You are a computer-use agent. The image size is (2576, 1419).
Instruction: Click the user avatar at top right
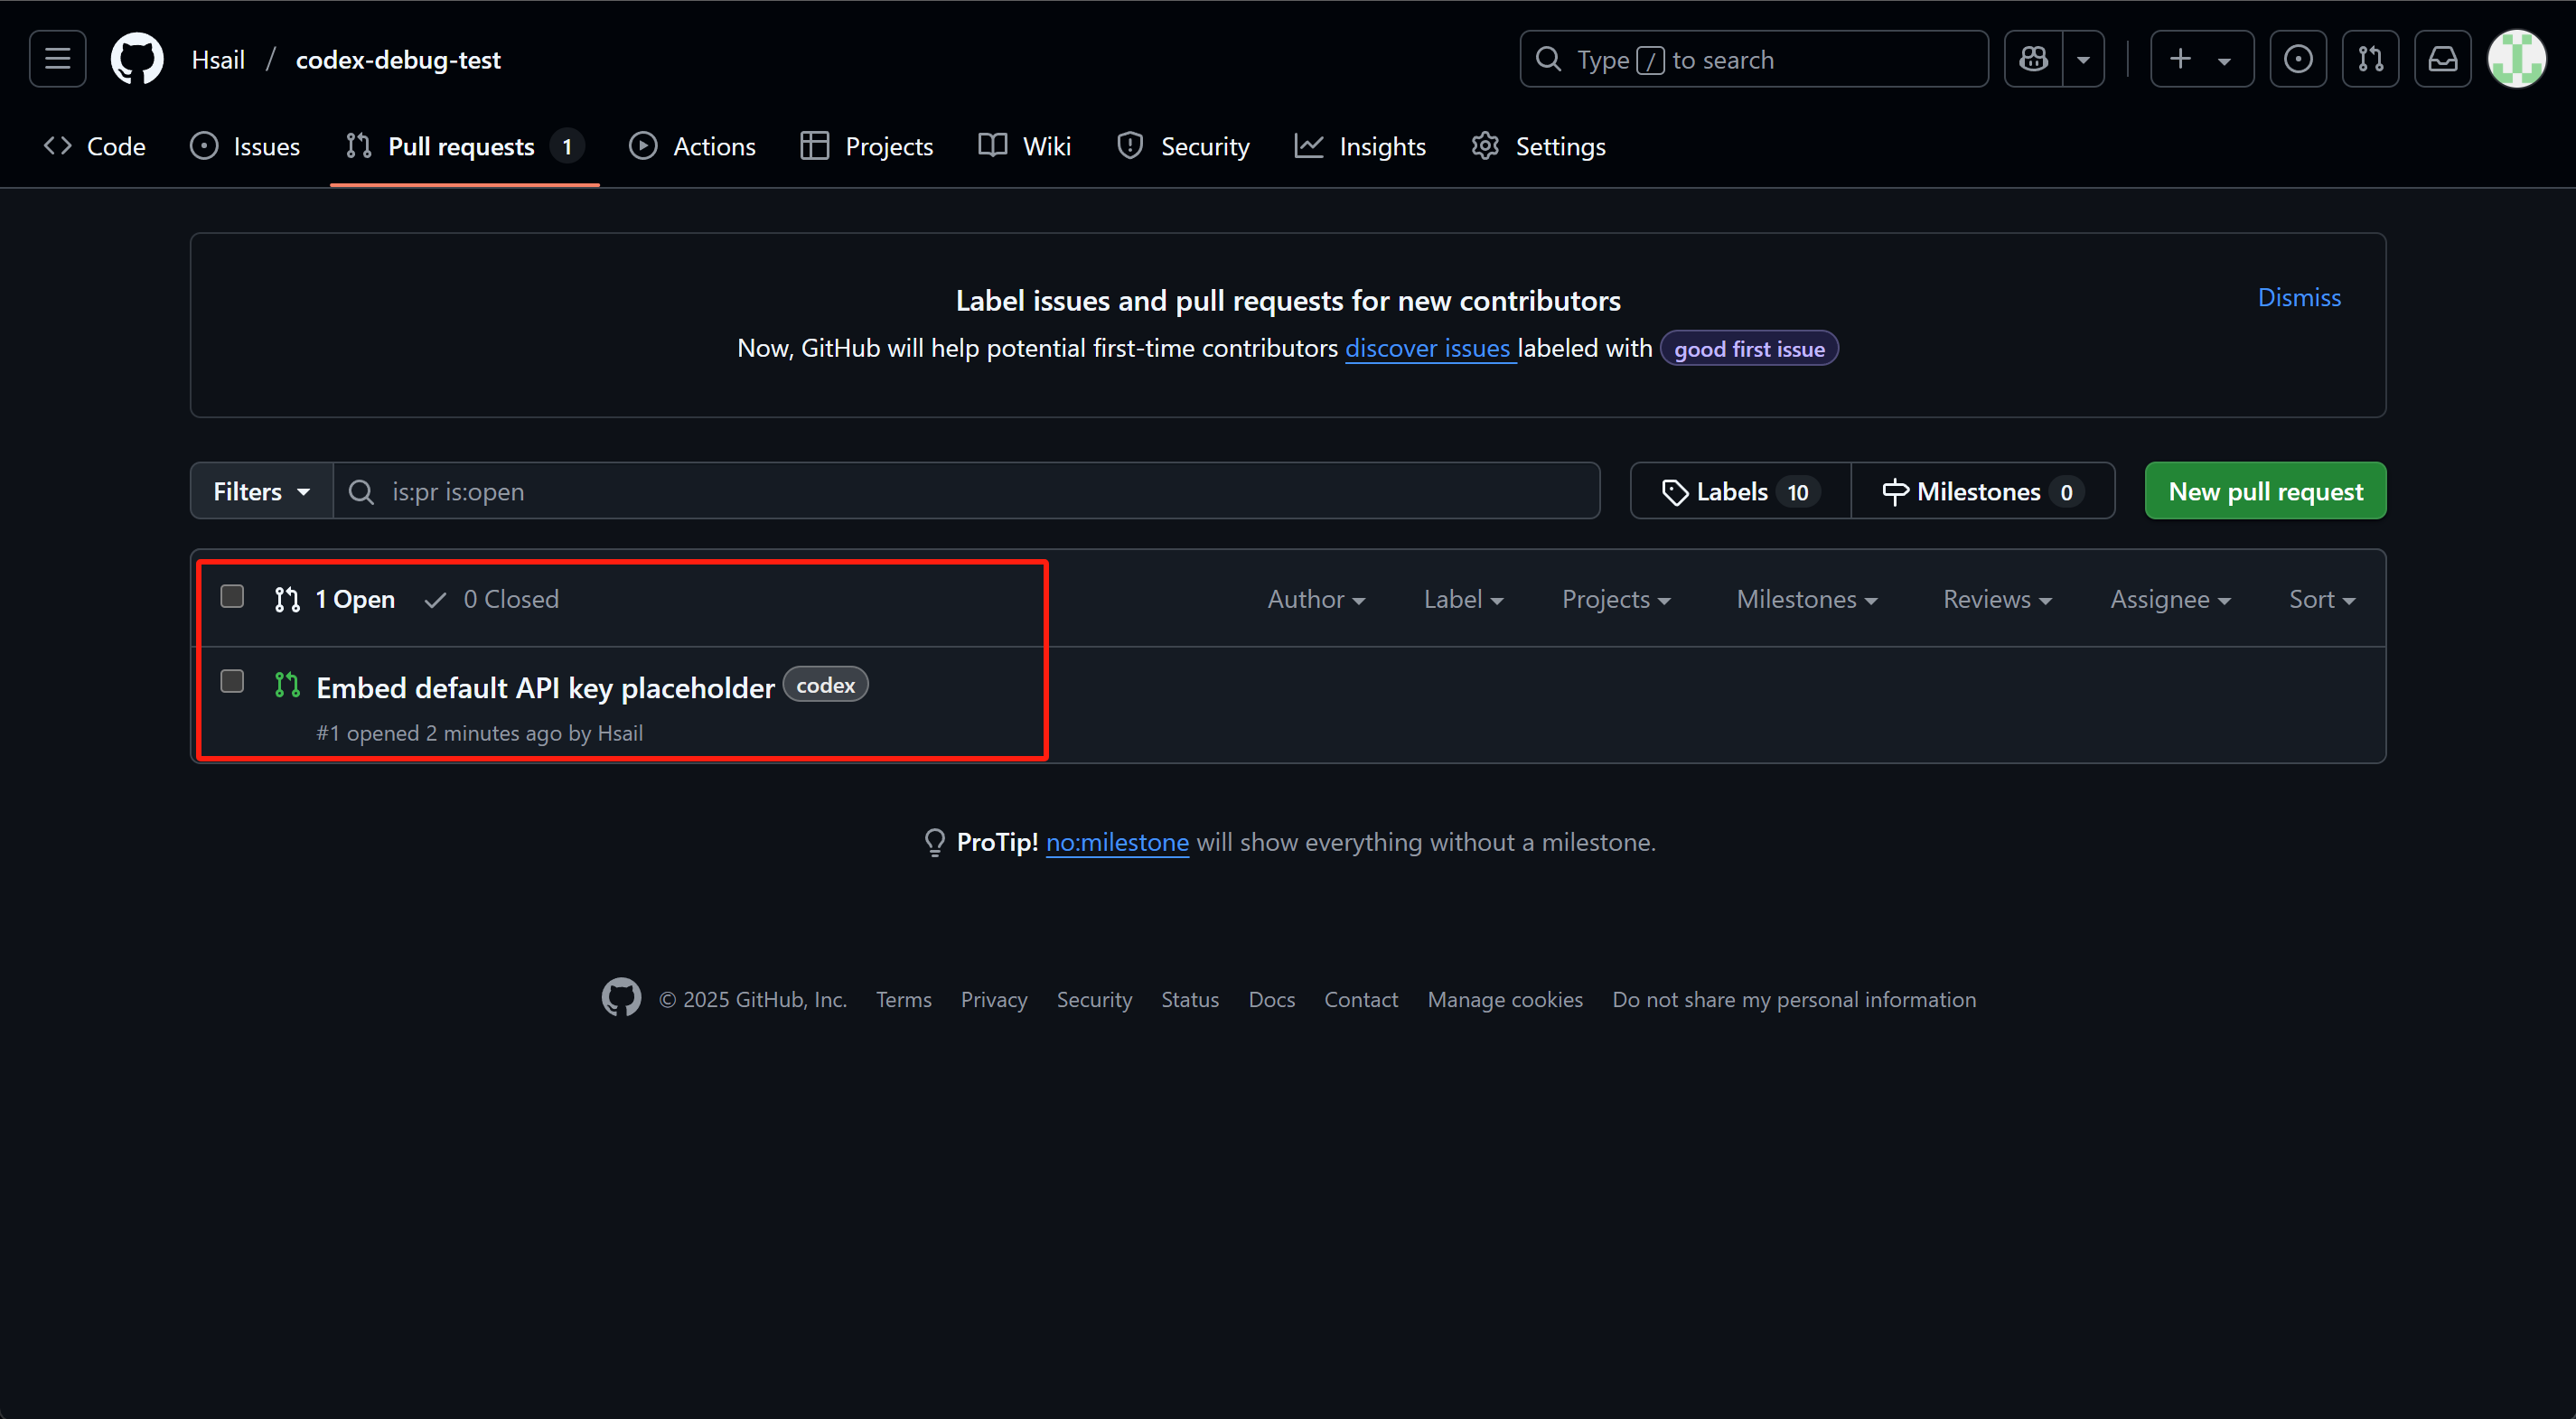coord(2516,59)
